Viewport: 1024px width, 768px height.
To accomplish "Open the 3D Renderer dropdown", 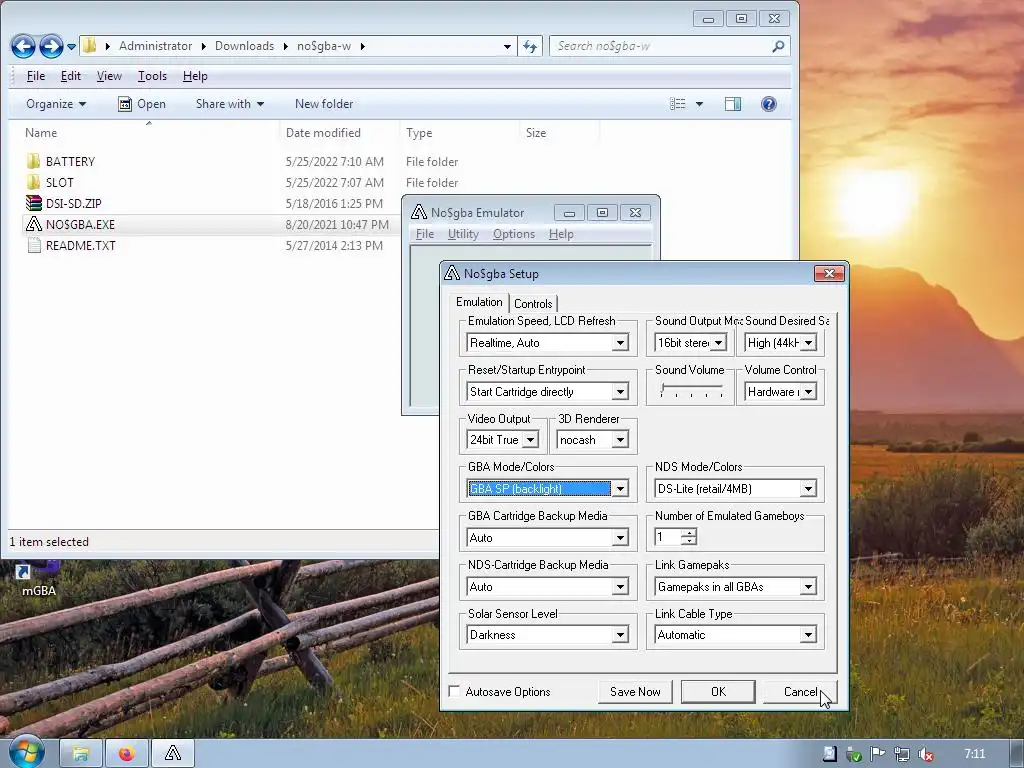I will [620, 440].
